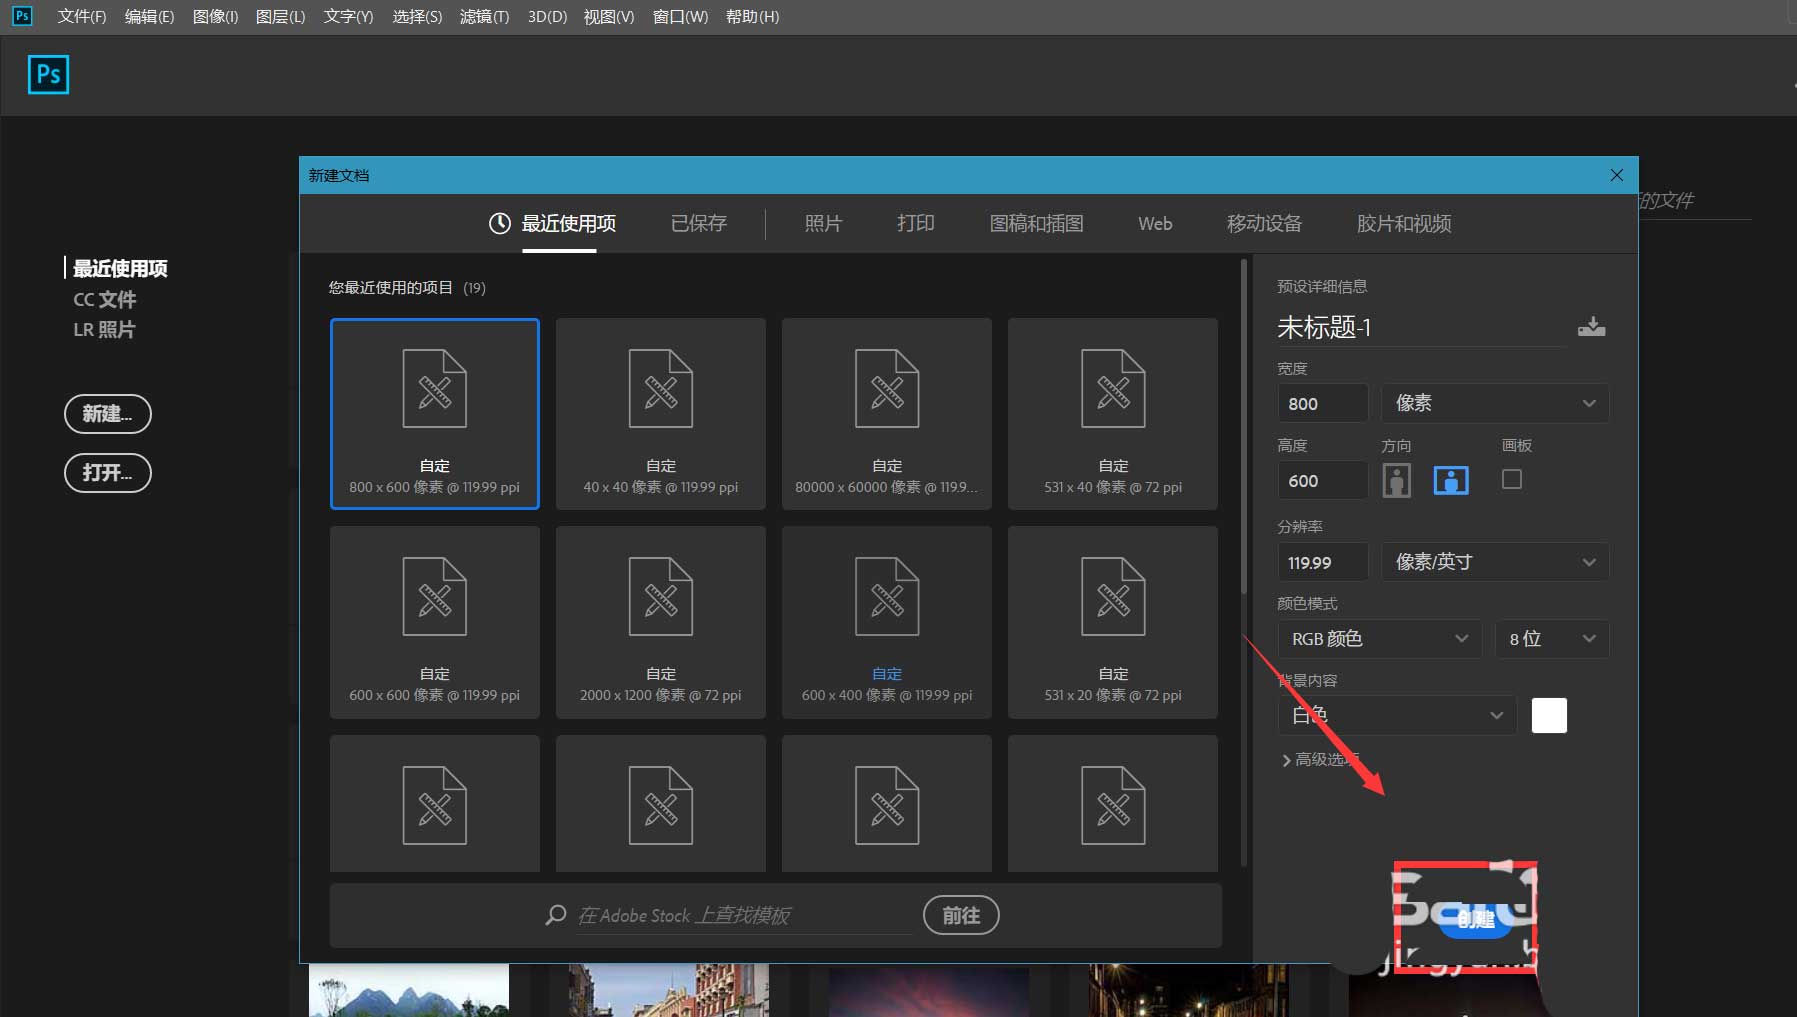The width and height of the screenshot is (1797, 1017).
Task: Click the small Ps icon in title bar
Action: point(22,16)
